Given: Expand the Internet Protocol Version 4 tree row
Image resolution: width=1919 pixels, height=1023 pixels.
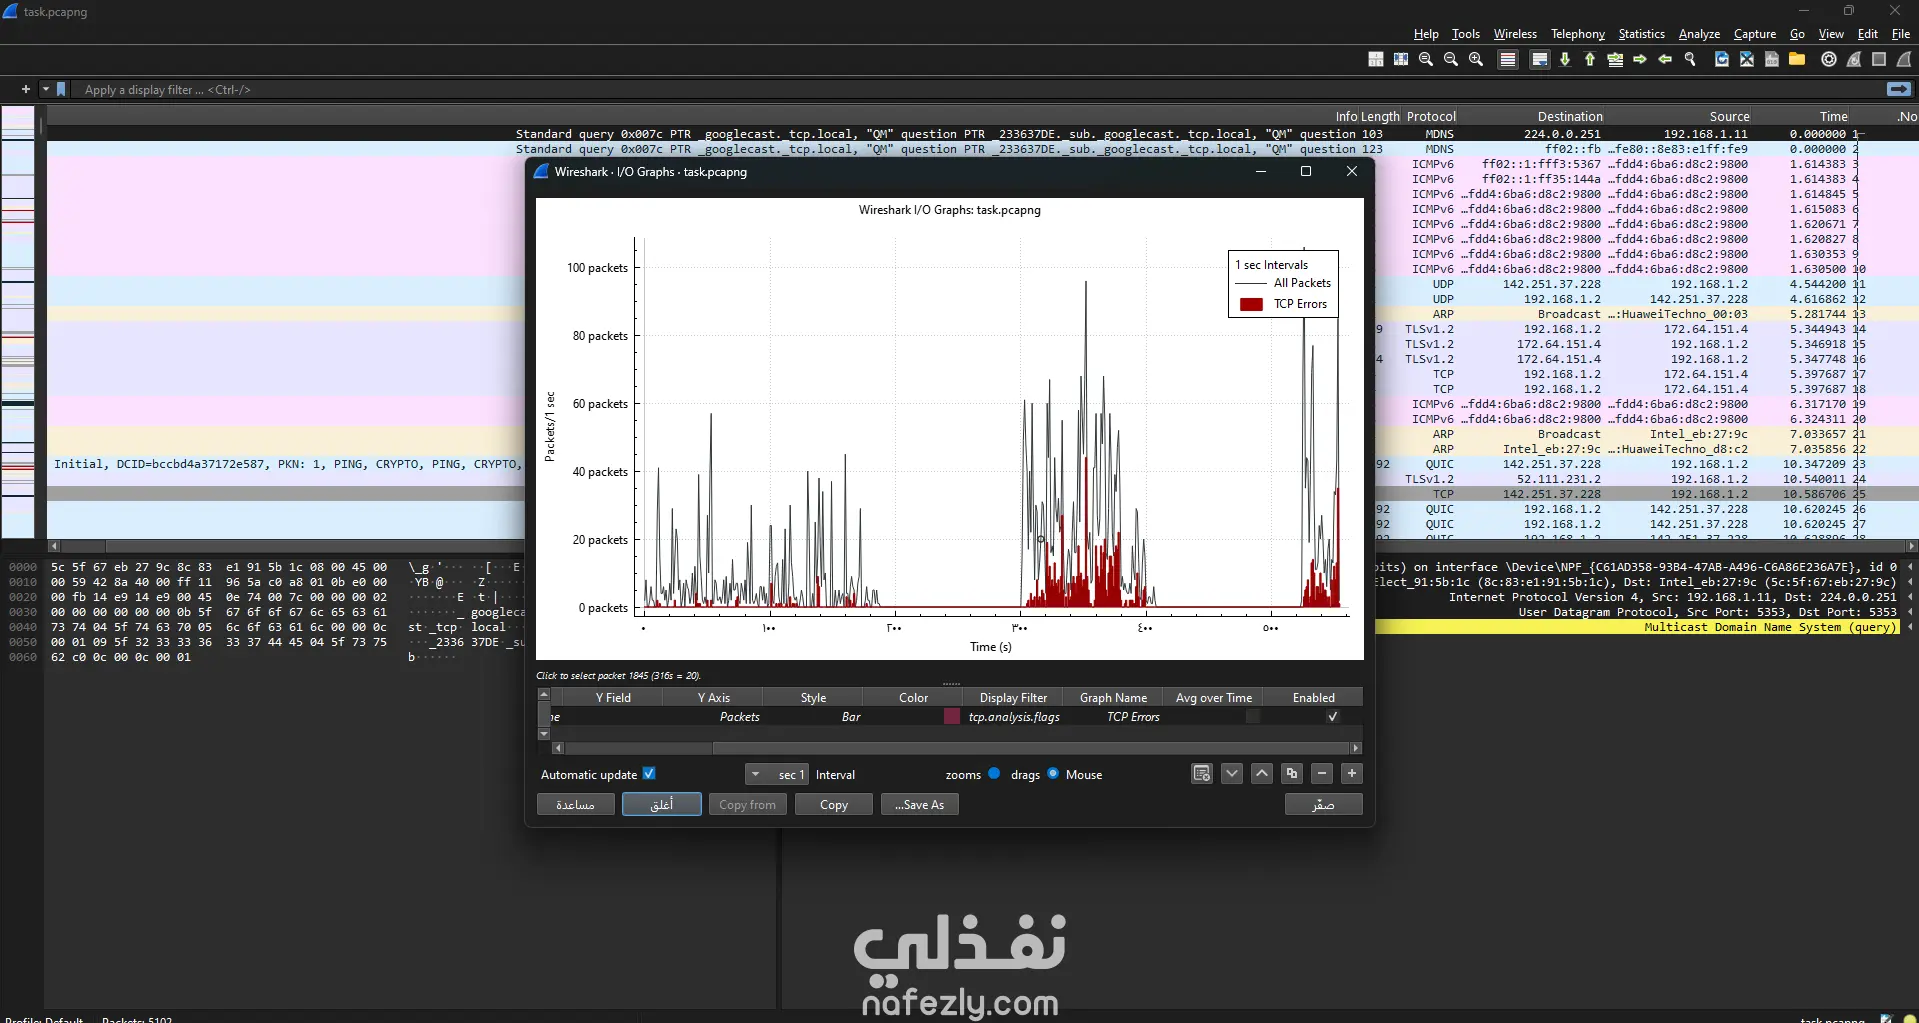Looking at the screenshot, I should click(x=1910, y=597).
